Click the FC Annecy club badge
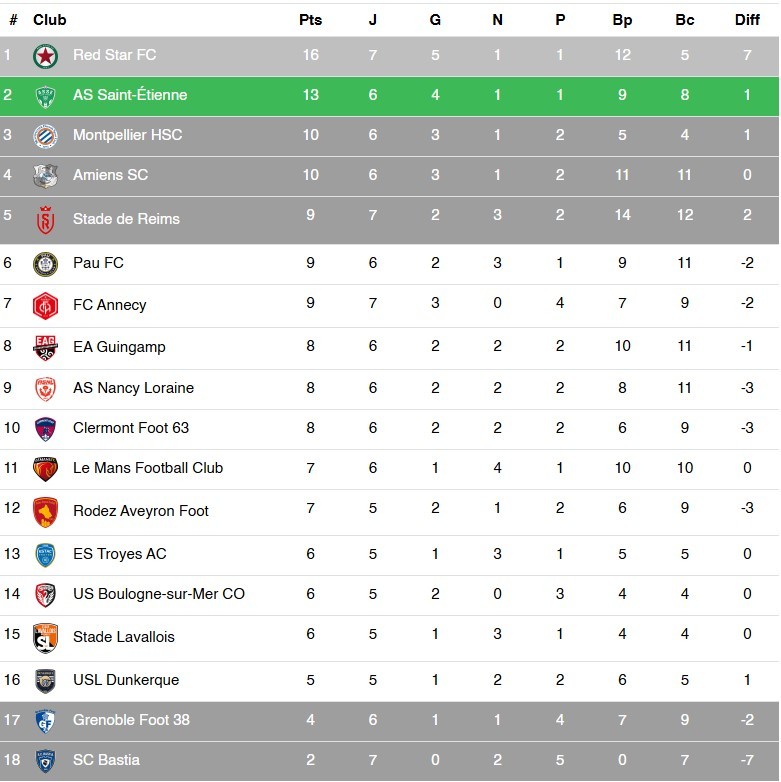The height and width of the screenshot is (782, 781). tap(45, 305)
